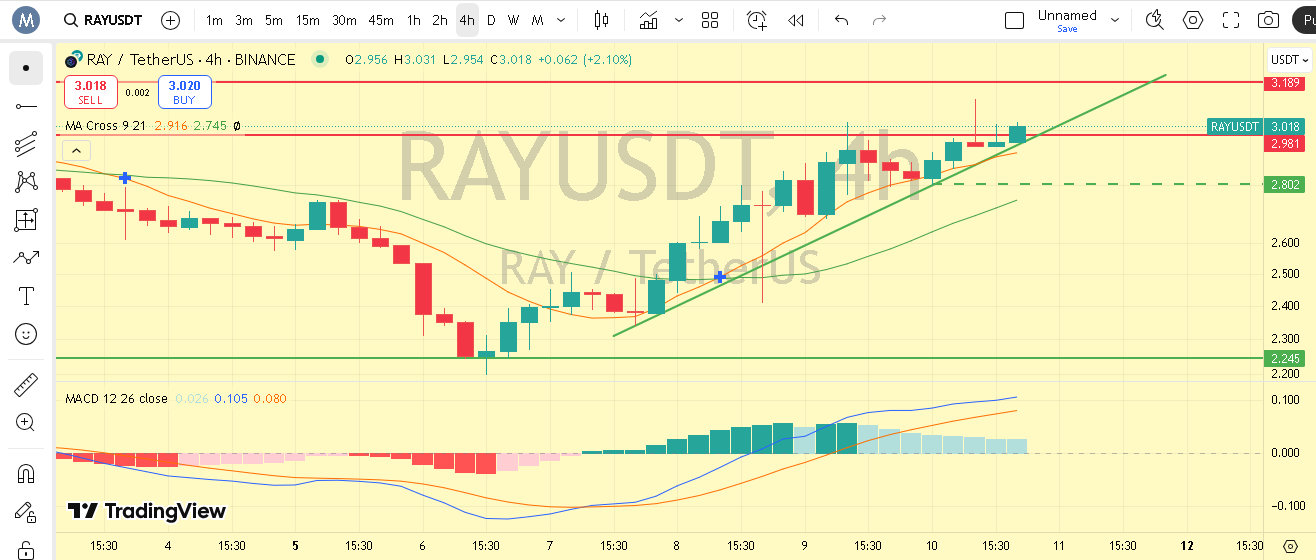Expand the timeframe list dropdown arrow

coord(562,20)
